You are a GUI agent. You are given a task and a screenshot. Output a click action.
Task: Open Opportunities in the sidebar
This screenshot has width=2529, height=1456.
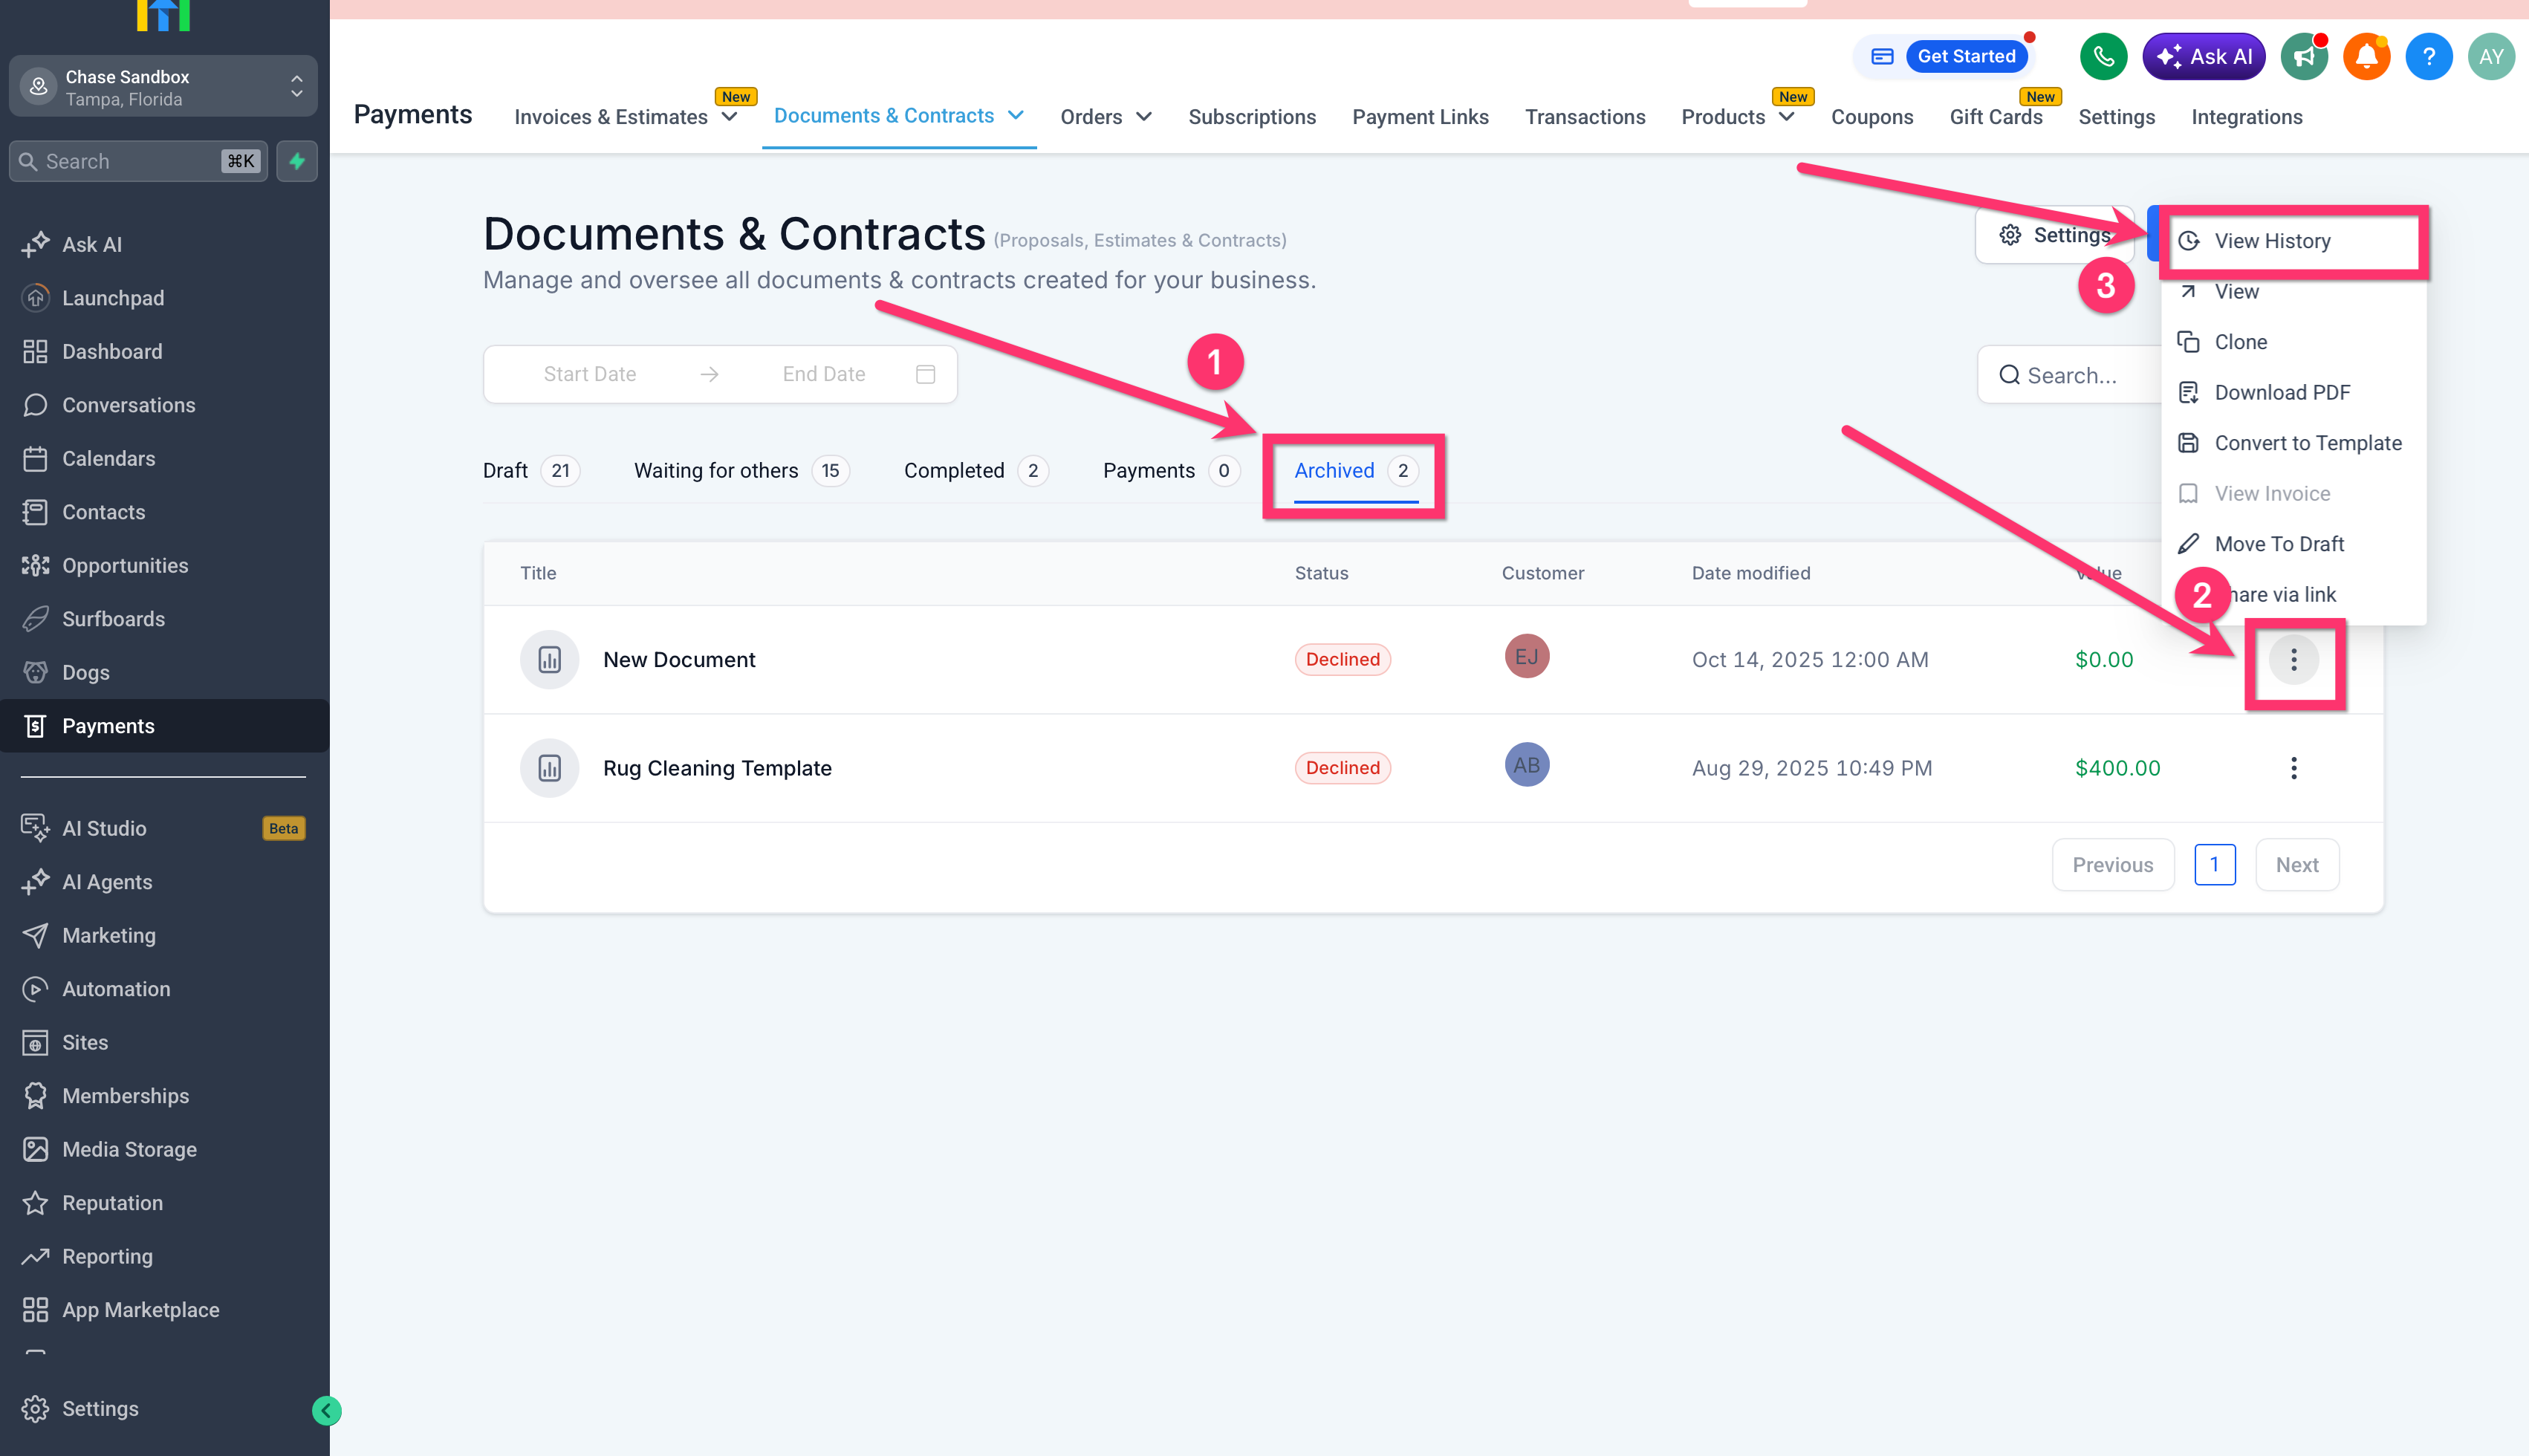pyautogui.click(x=125, y=565)
